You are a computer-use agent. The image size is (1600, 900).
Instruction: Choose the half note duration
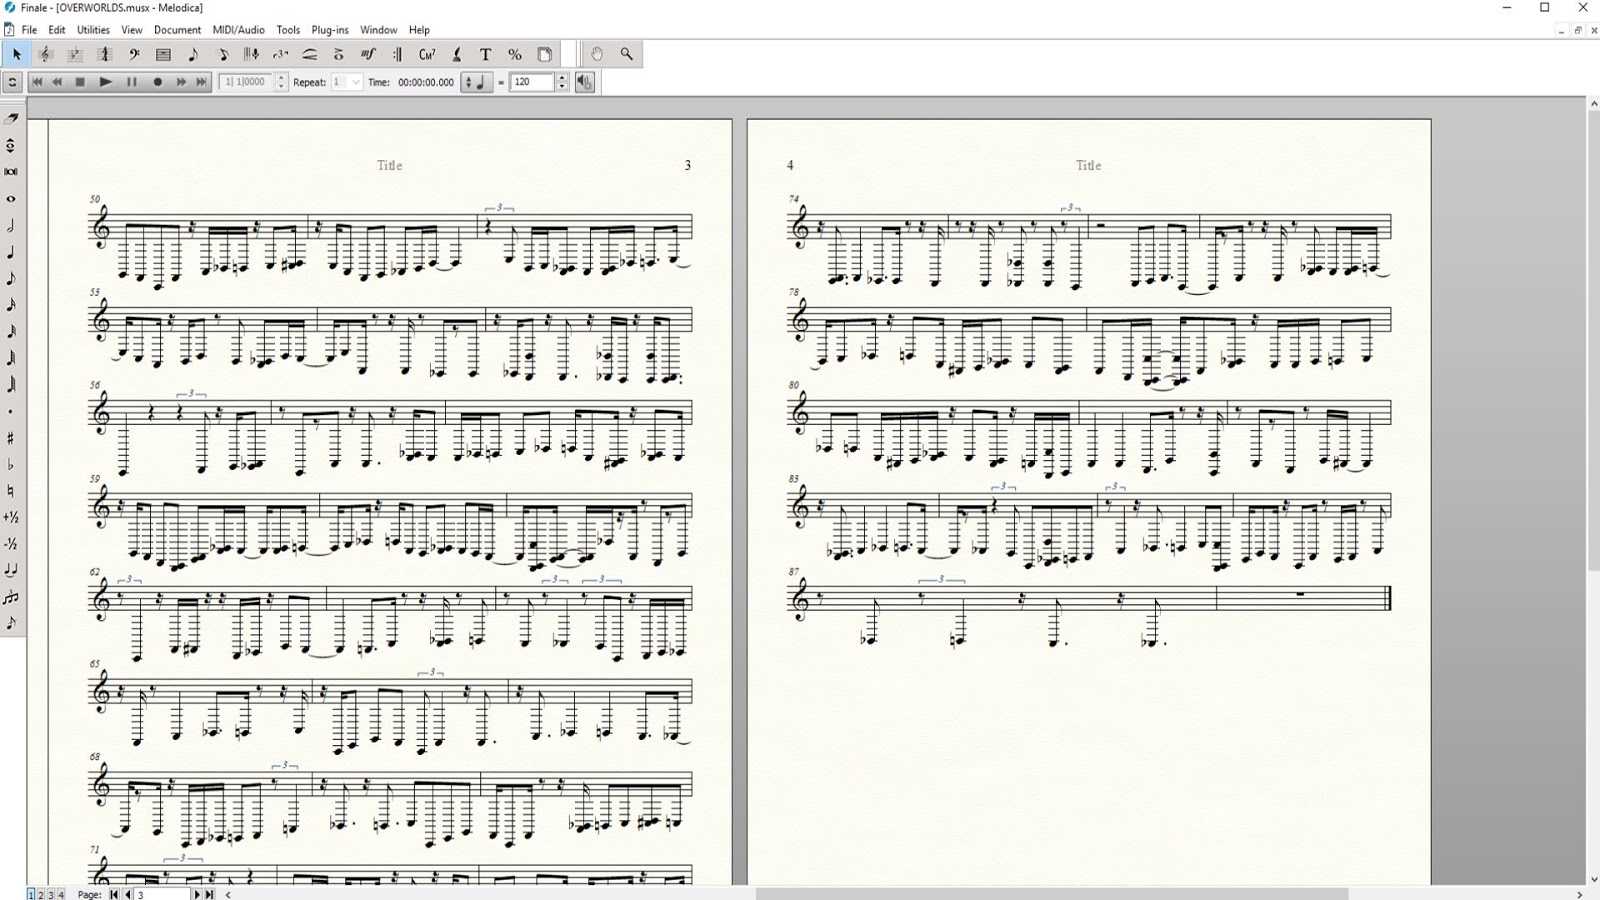click(x=12, y=226)
